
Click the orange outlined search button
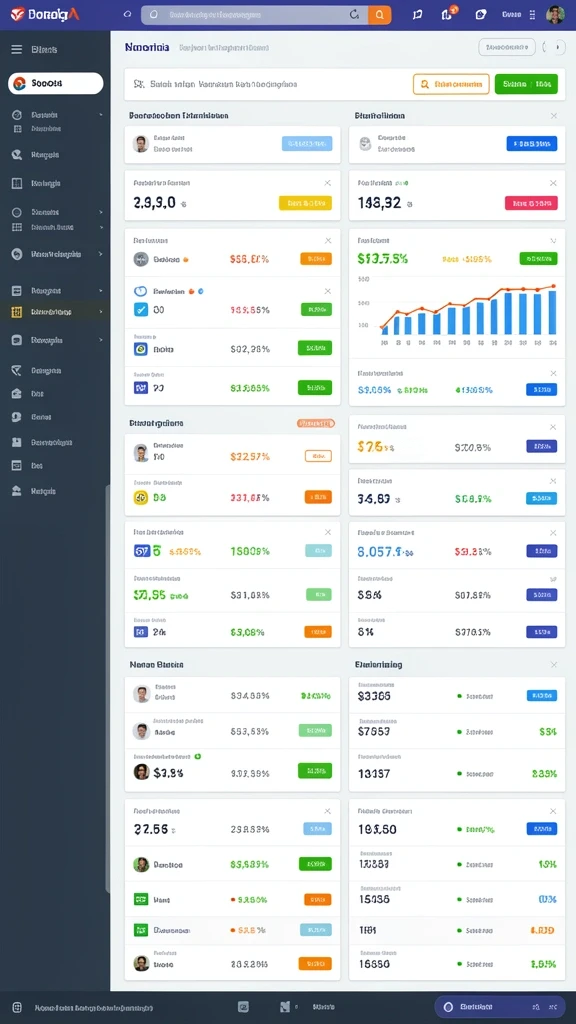451,84
